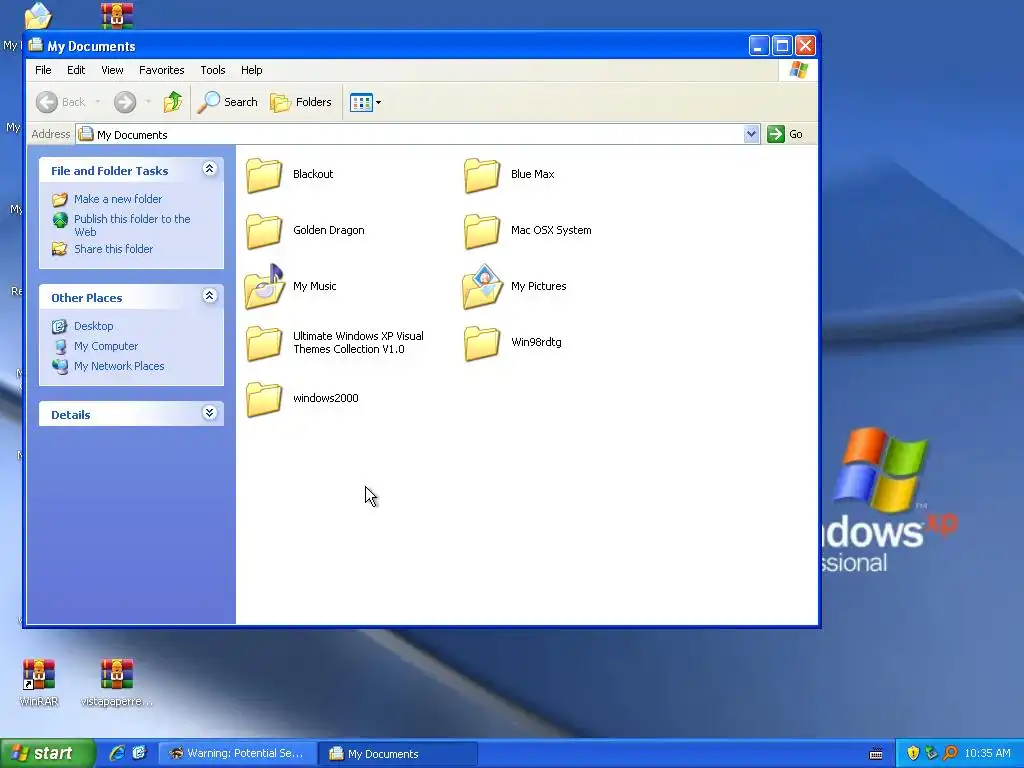Click the My Pictures folder icon
Viewport: 1024px width, 768px height.
click(483, 286)
